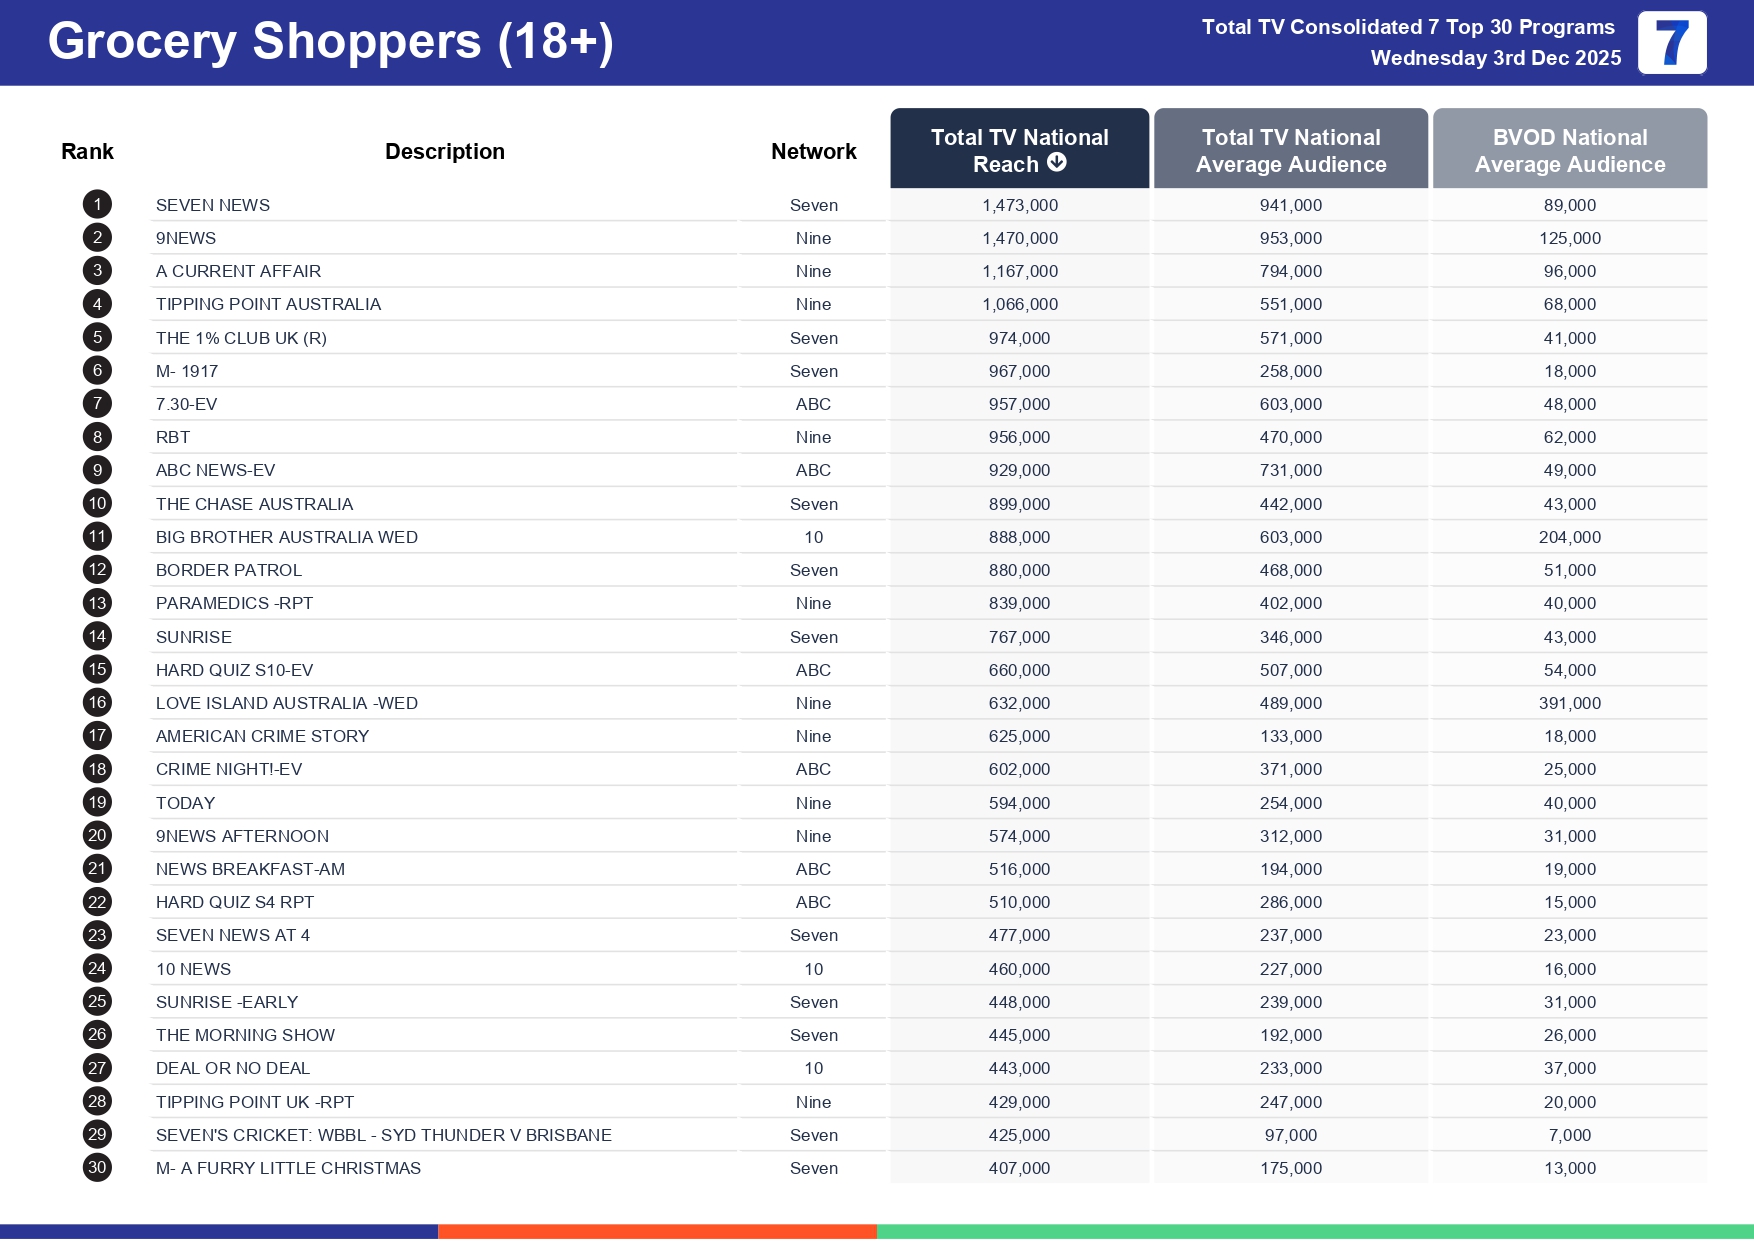Viewport: 1754px width, 1241px height.
Task: Click the rank 11 circle badge
Action: pos(97,537)
